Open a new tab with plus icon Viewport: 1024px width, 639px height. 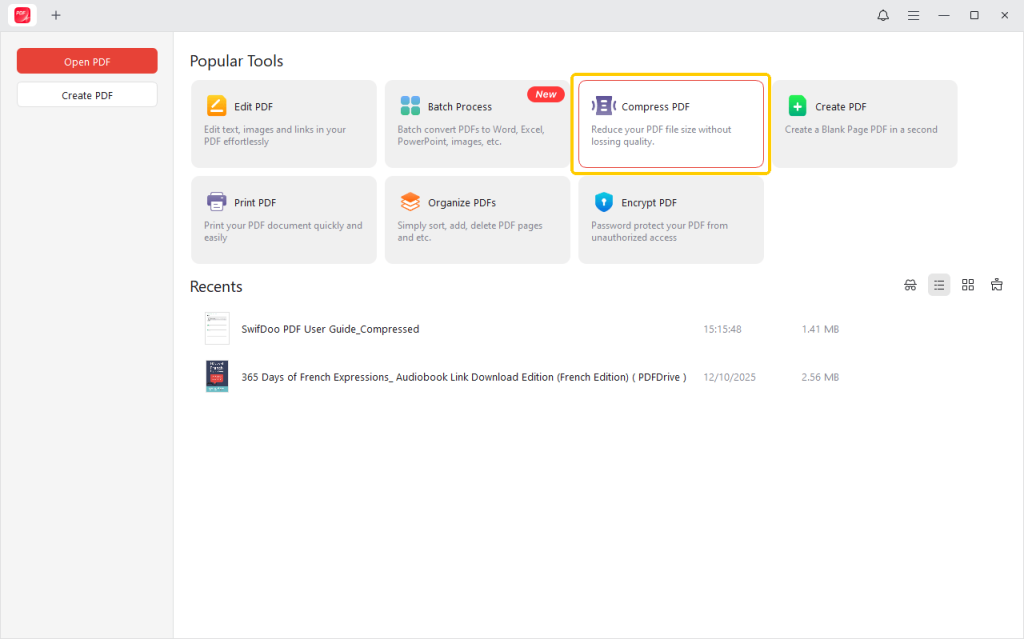point(56,15)
